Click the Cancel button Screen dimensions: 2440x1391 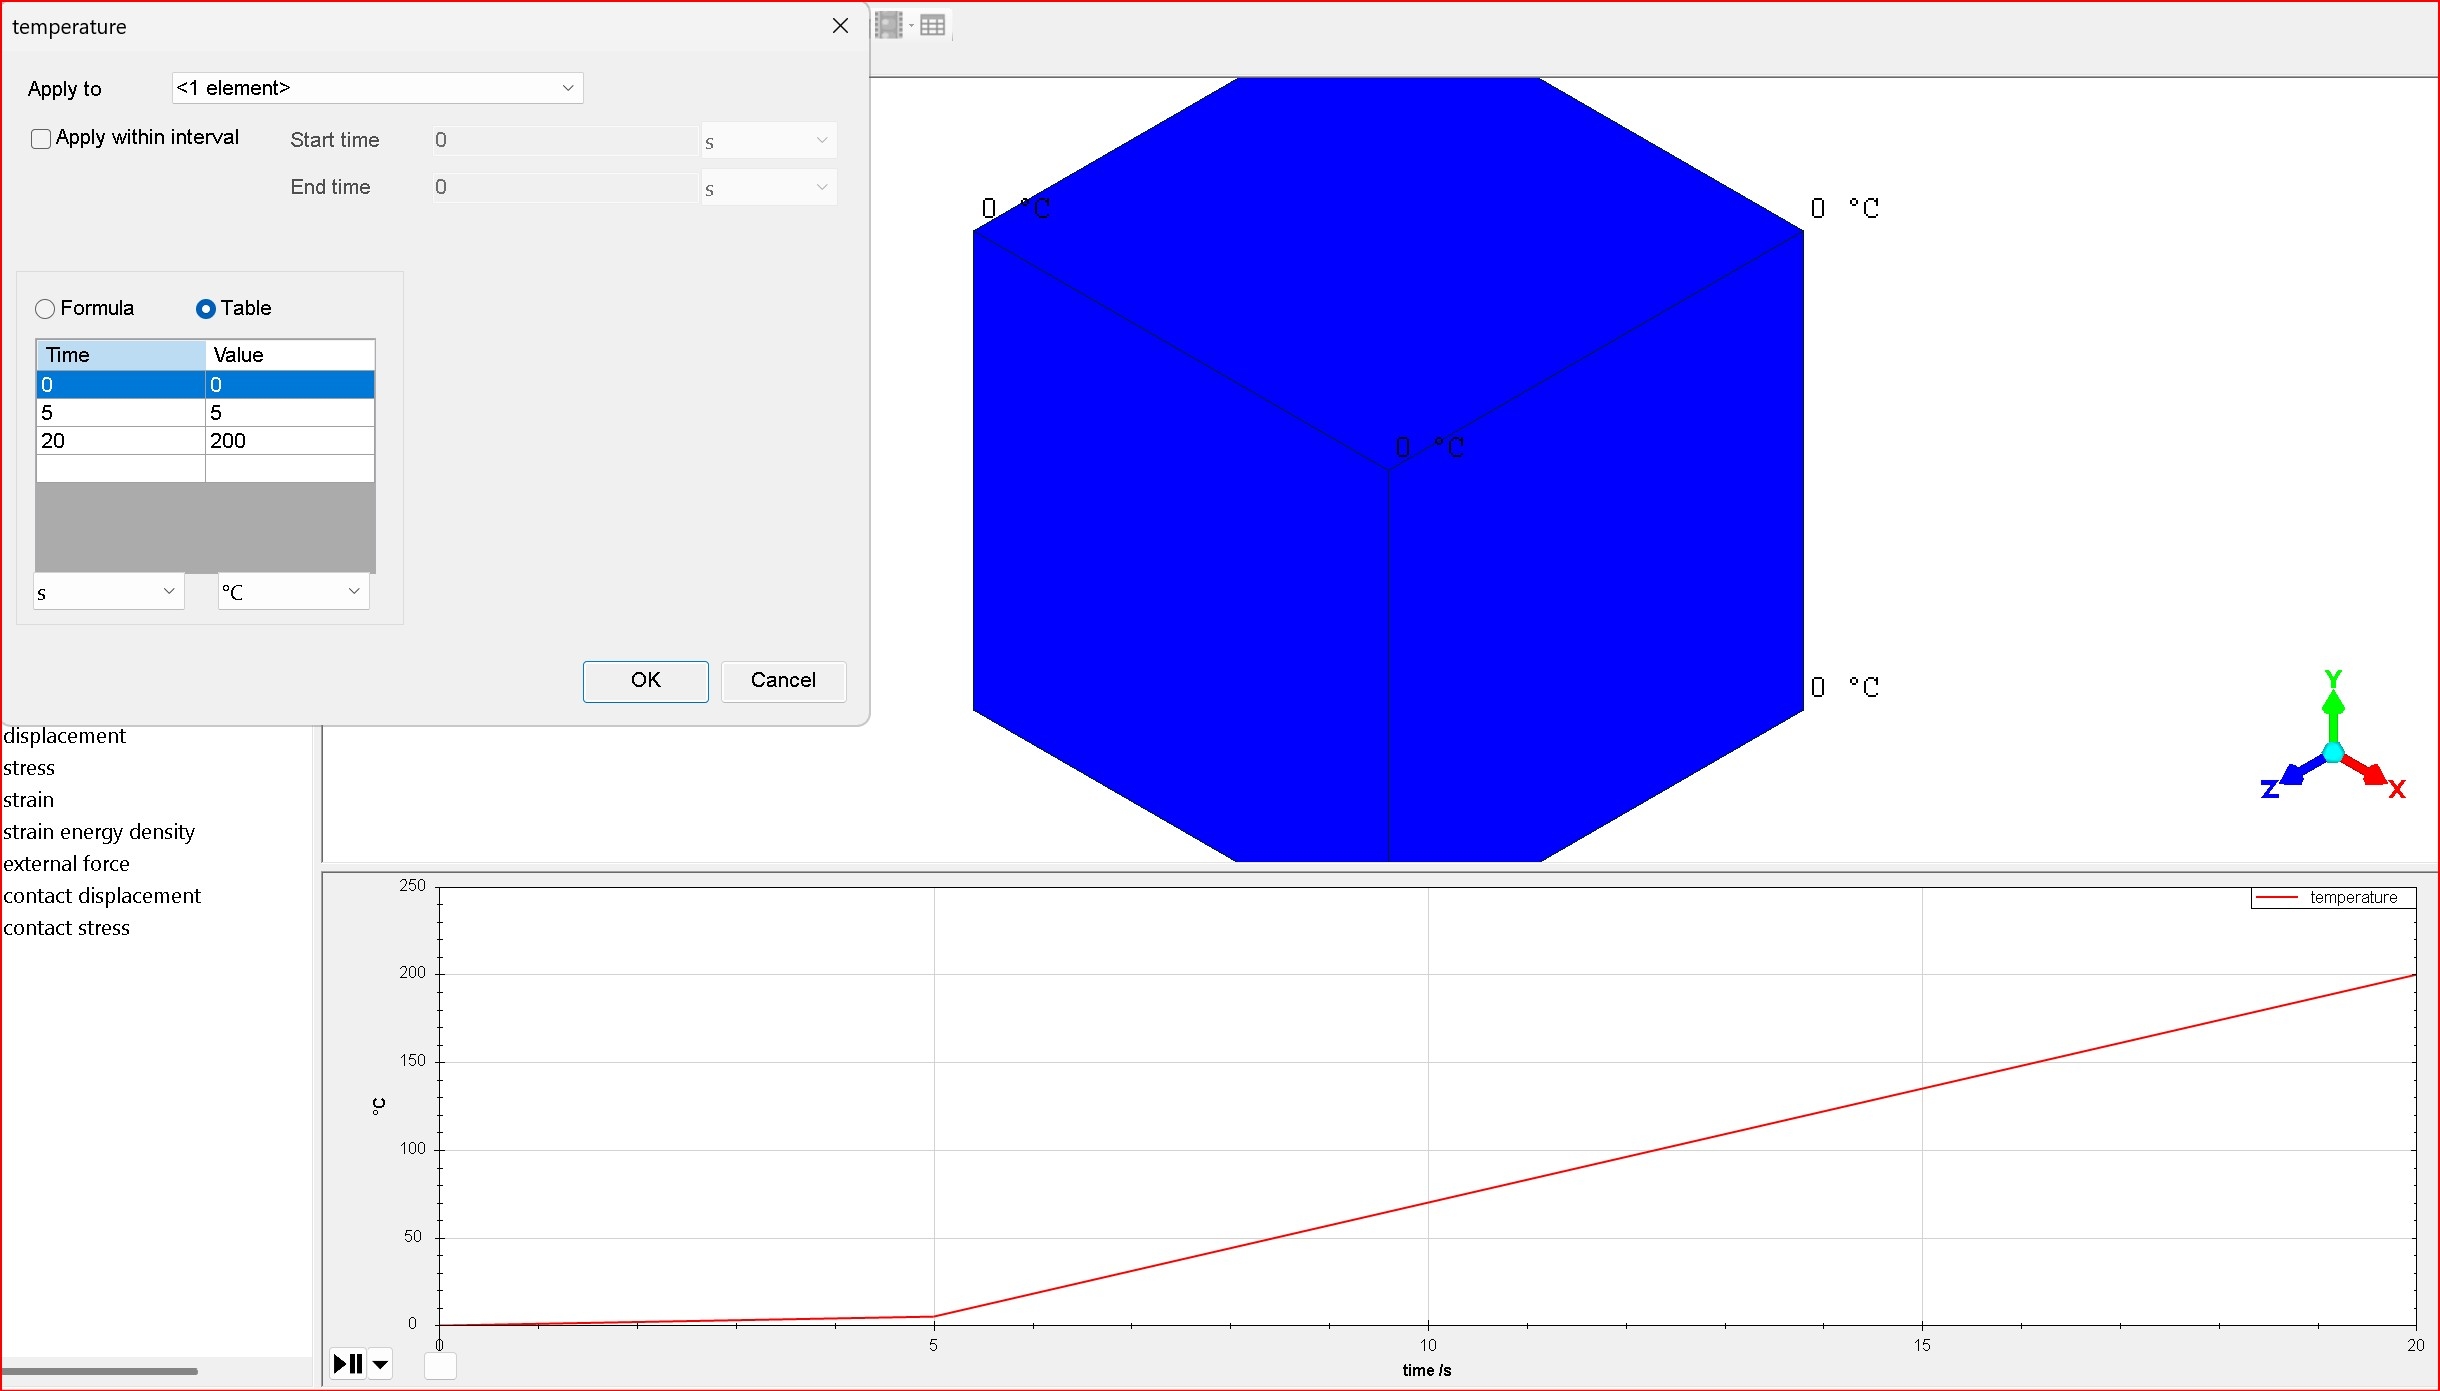783,681
